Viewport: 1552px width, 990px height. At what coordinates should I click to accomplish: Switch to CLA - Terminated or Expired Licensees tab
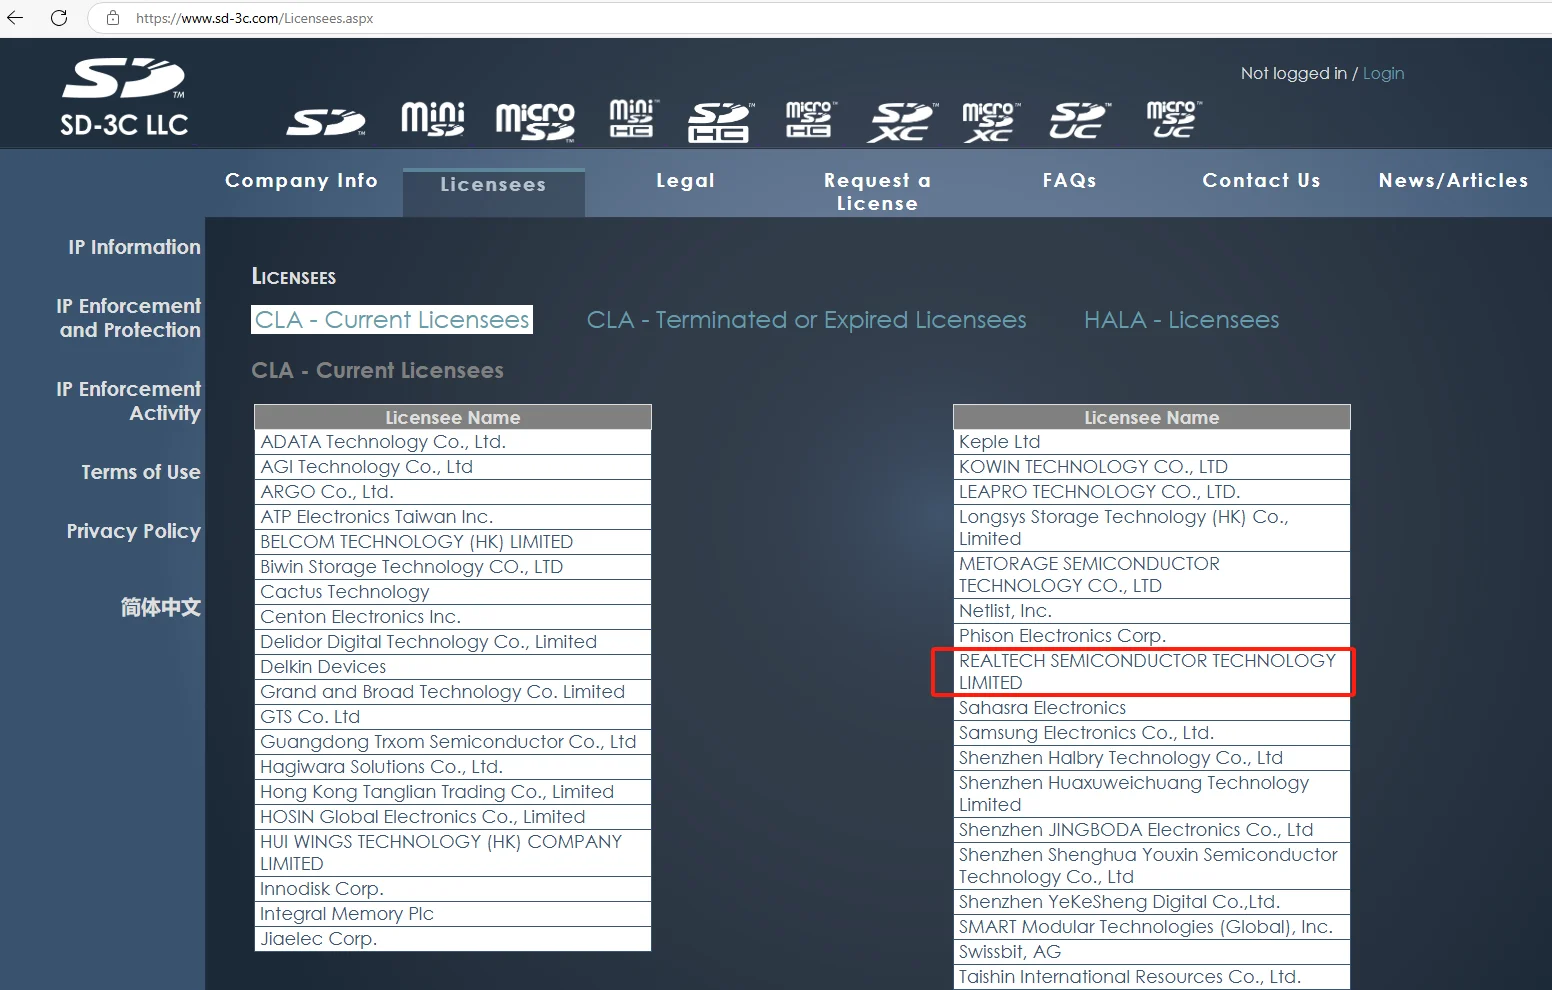pyautogui.click(x=806, y=320)
